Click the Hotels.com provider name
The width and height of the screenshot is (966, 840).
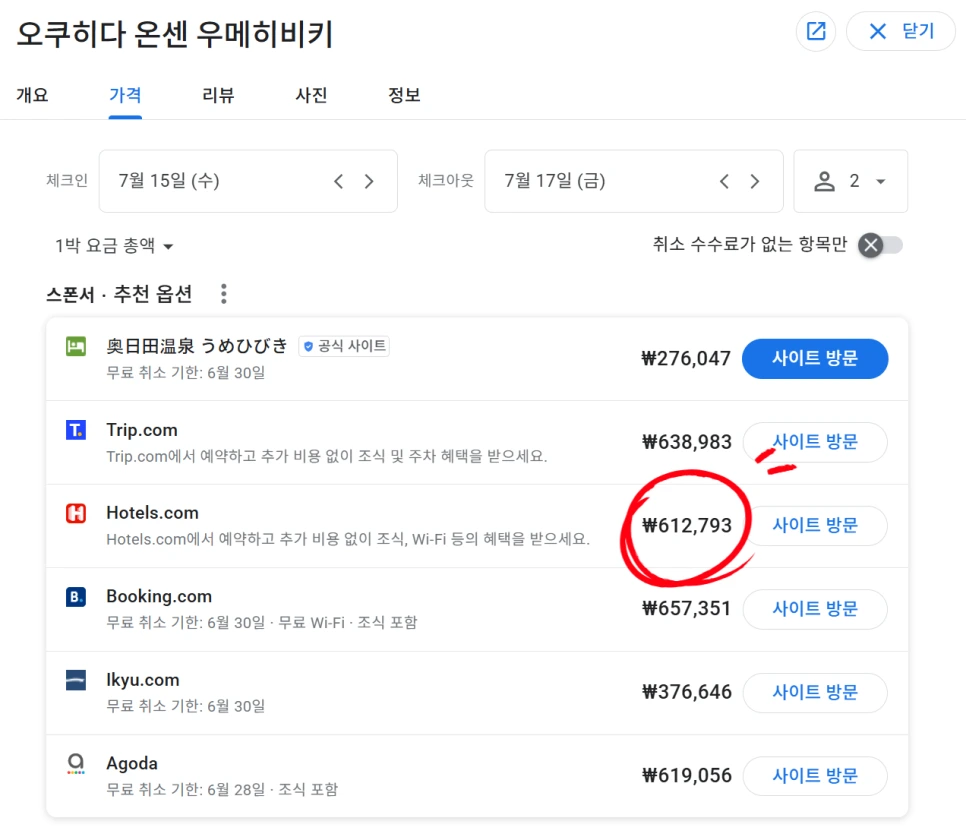pos(152,513)
